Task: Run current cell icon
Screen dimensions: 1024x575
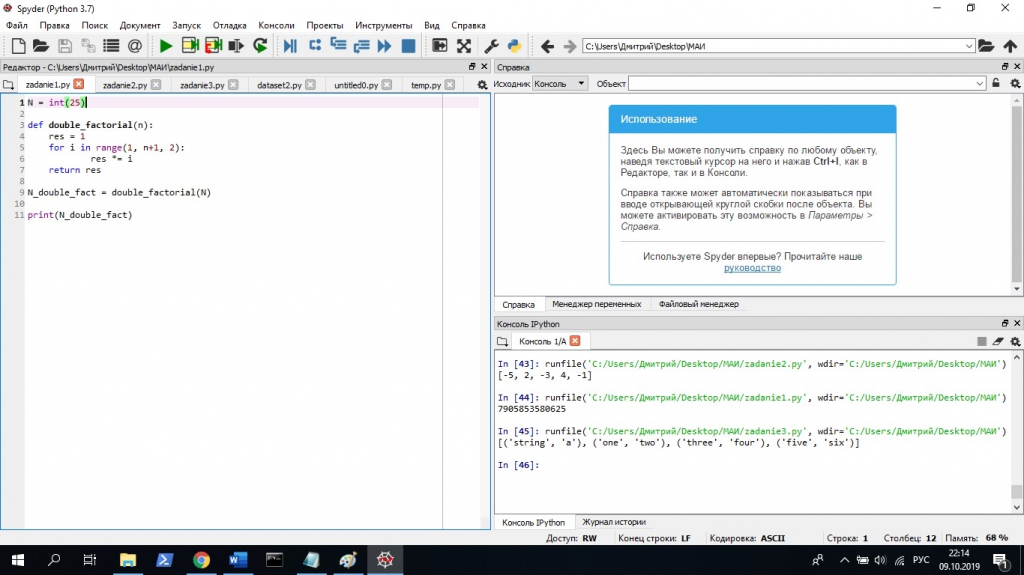Action: tap(190, 46)
